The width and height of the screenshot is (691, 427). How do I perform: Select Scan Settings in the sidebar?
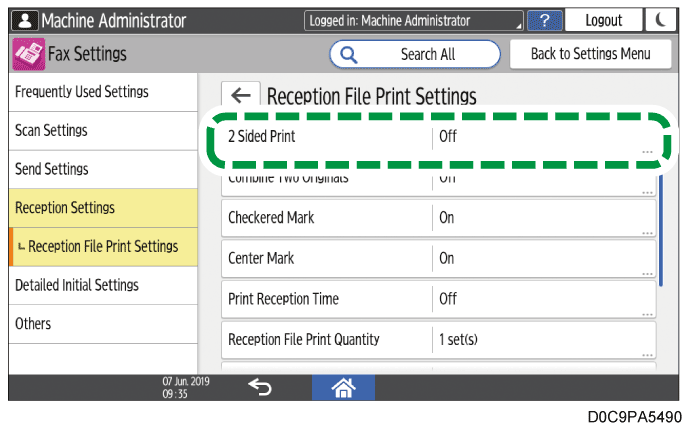[99, 131]
